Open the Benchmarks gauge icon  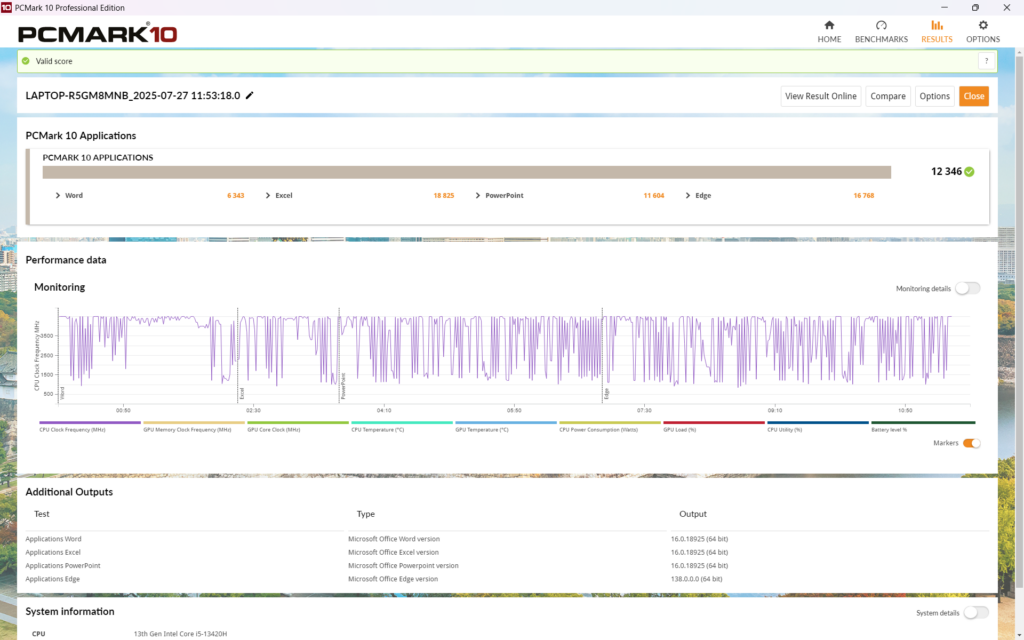pos(881,25)
